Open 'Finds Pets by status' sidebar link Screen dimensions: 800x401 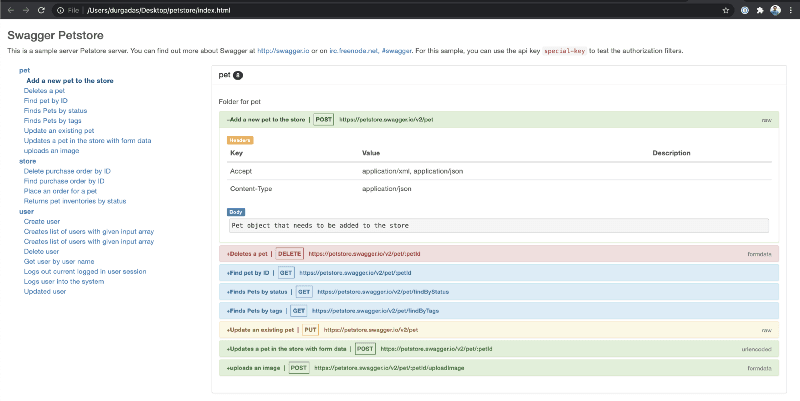coord(55,111)
